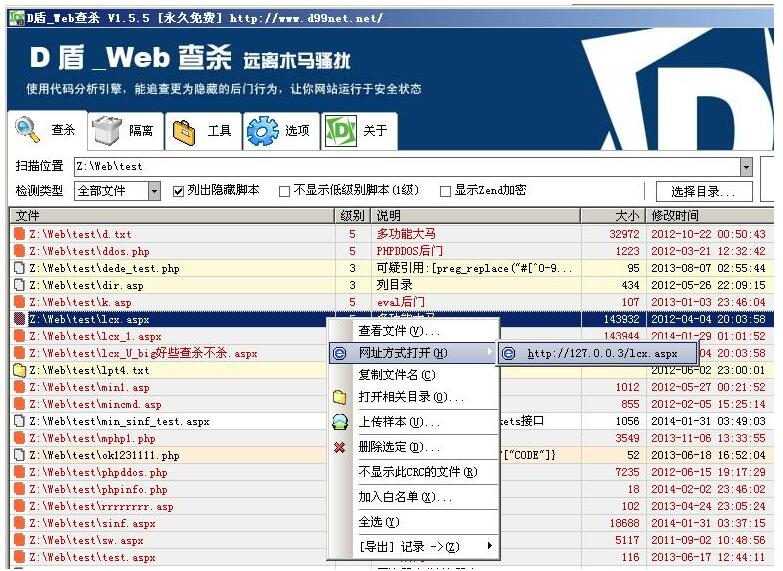Choose 全选(Y) from context menu
Viewport: 783px width, 571px height.
coord(414,522)
